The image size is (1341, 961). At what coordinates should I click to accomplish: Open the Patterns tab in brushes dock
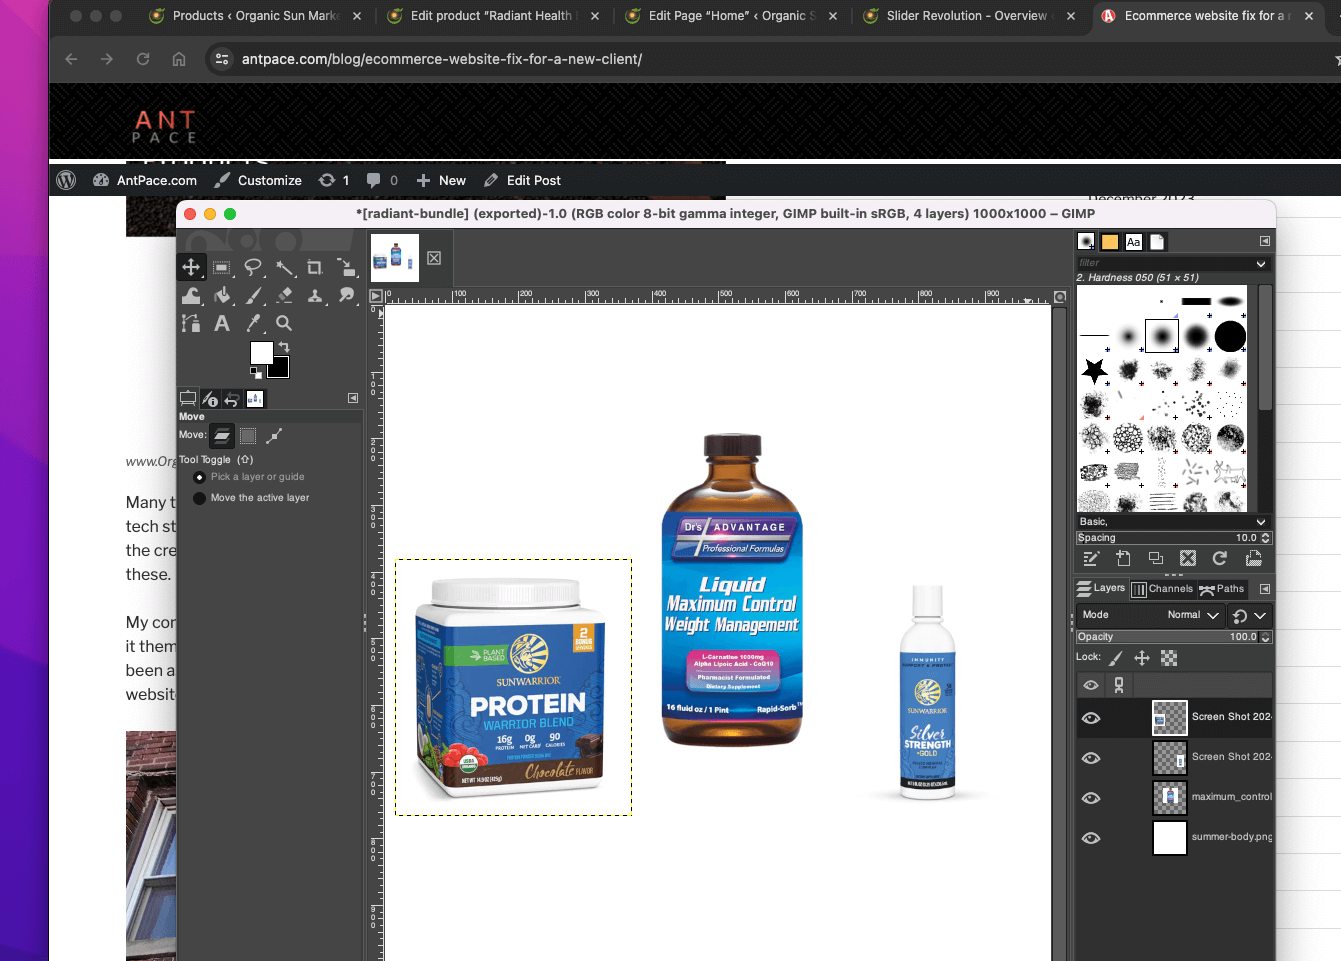[x=1110, y=242]
